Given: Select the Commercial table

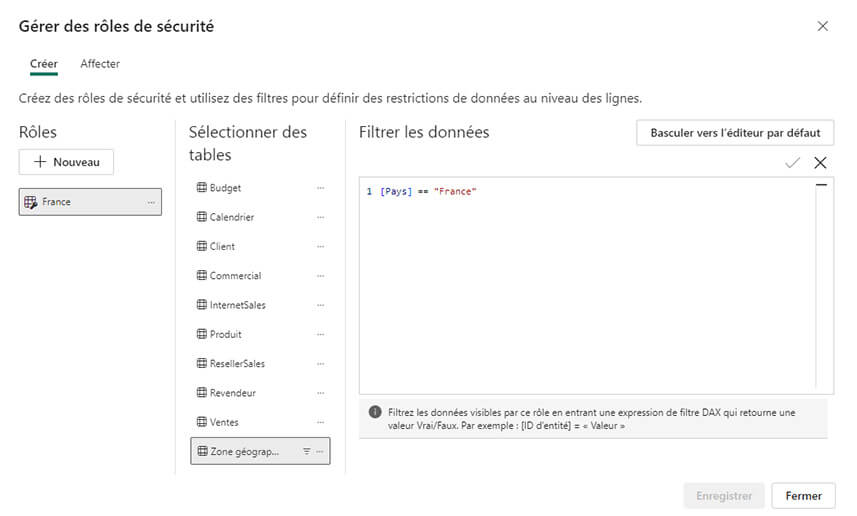Looking at the screenshot, I should click(x=260, y=275).
